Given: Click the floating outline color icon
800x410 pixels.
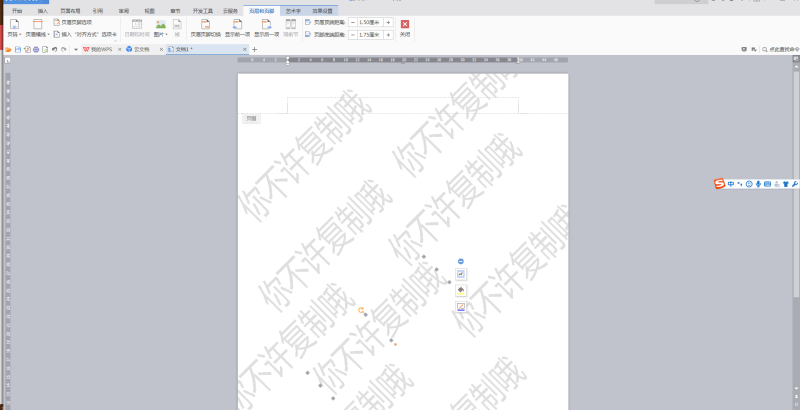Looking at the screenshot, I should coord(461,306).
